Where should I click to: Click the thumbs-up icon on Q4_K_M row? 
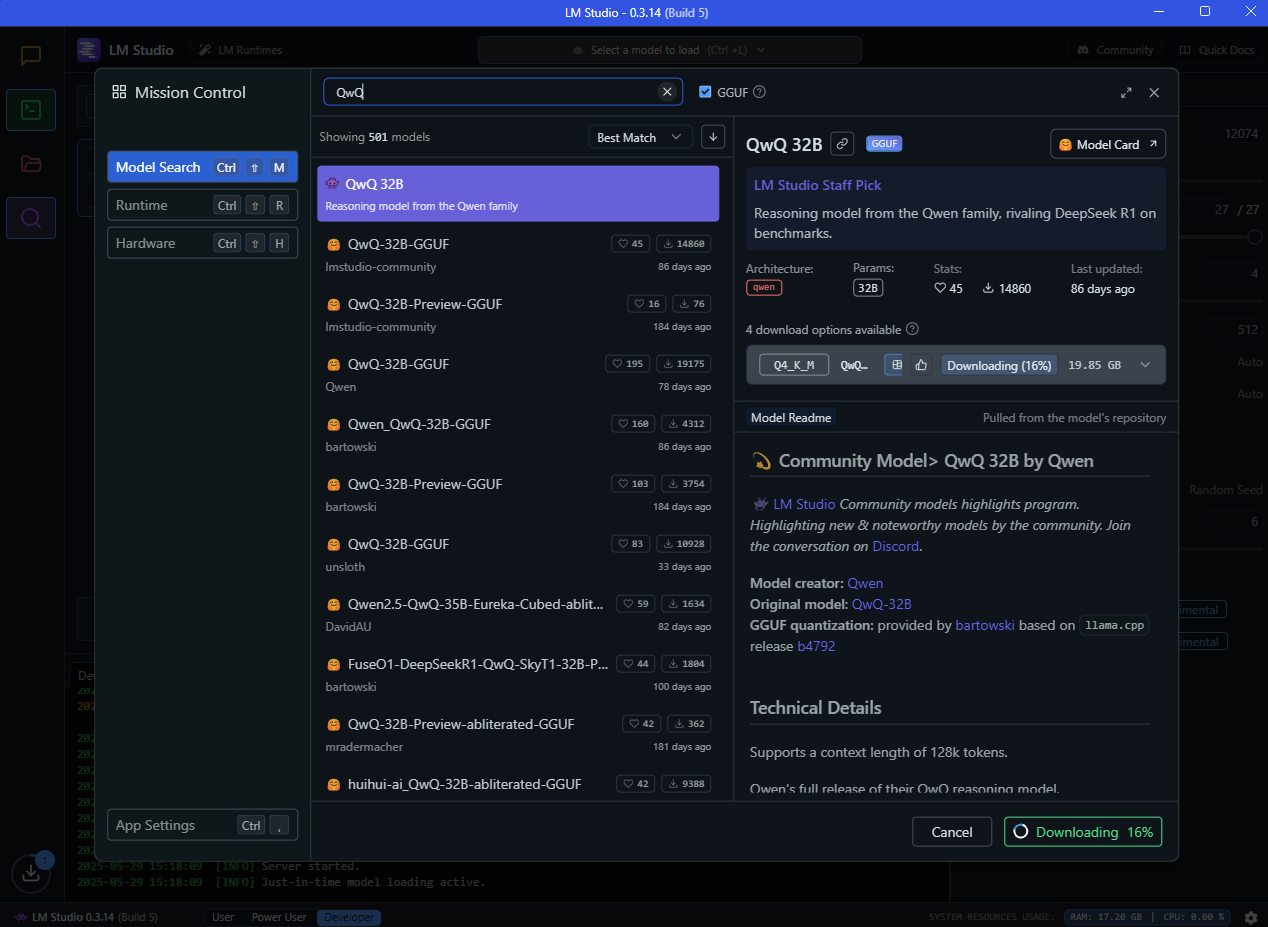(921, 365)
